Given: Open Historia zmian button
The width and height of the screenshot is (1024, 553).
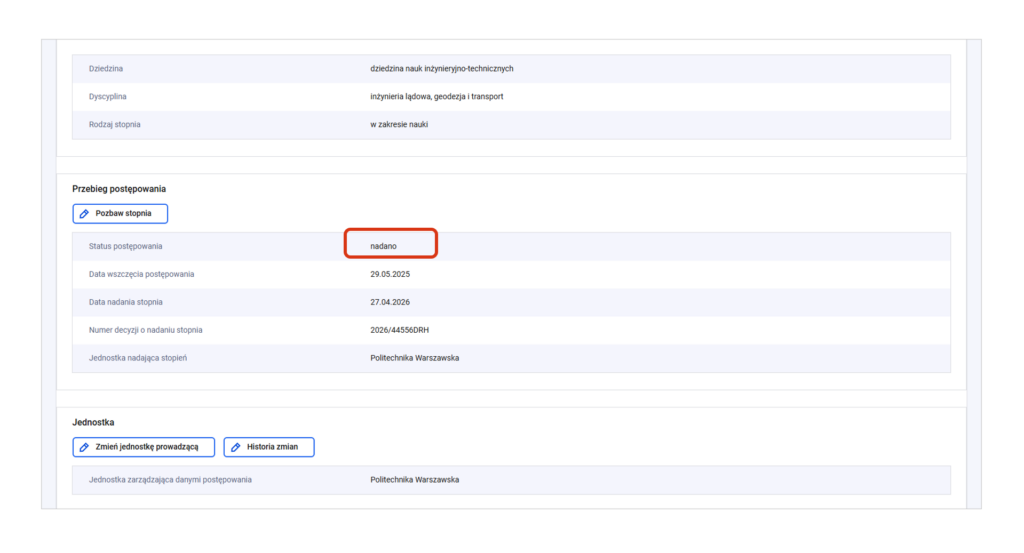Looking at the screenshot, I should pos(269,447).
